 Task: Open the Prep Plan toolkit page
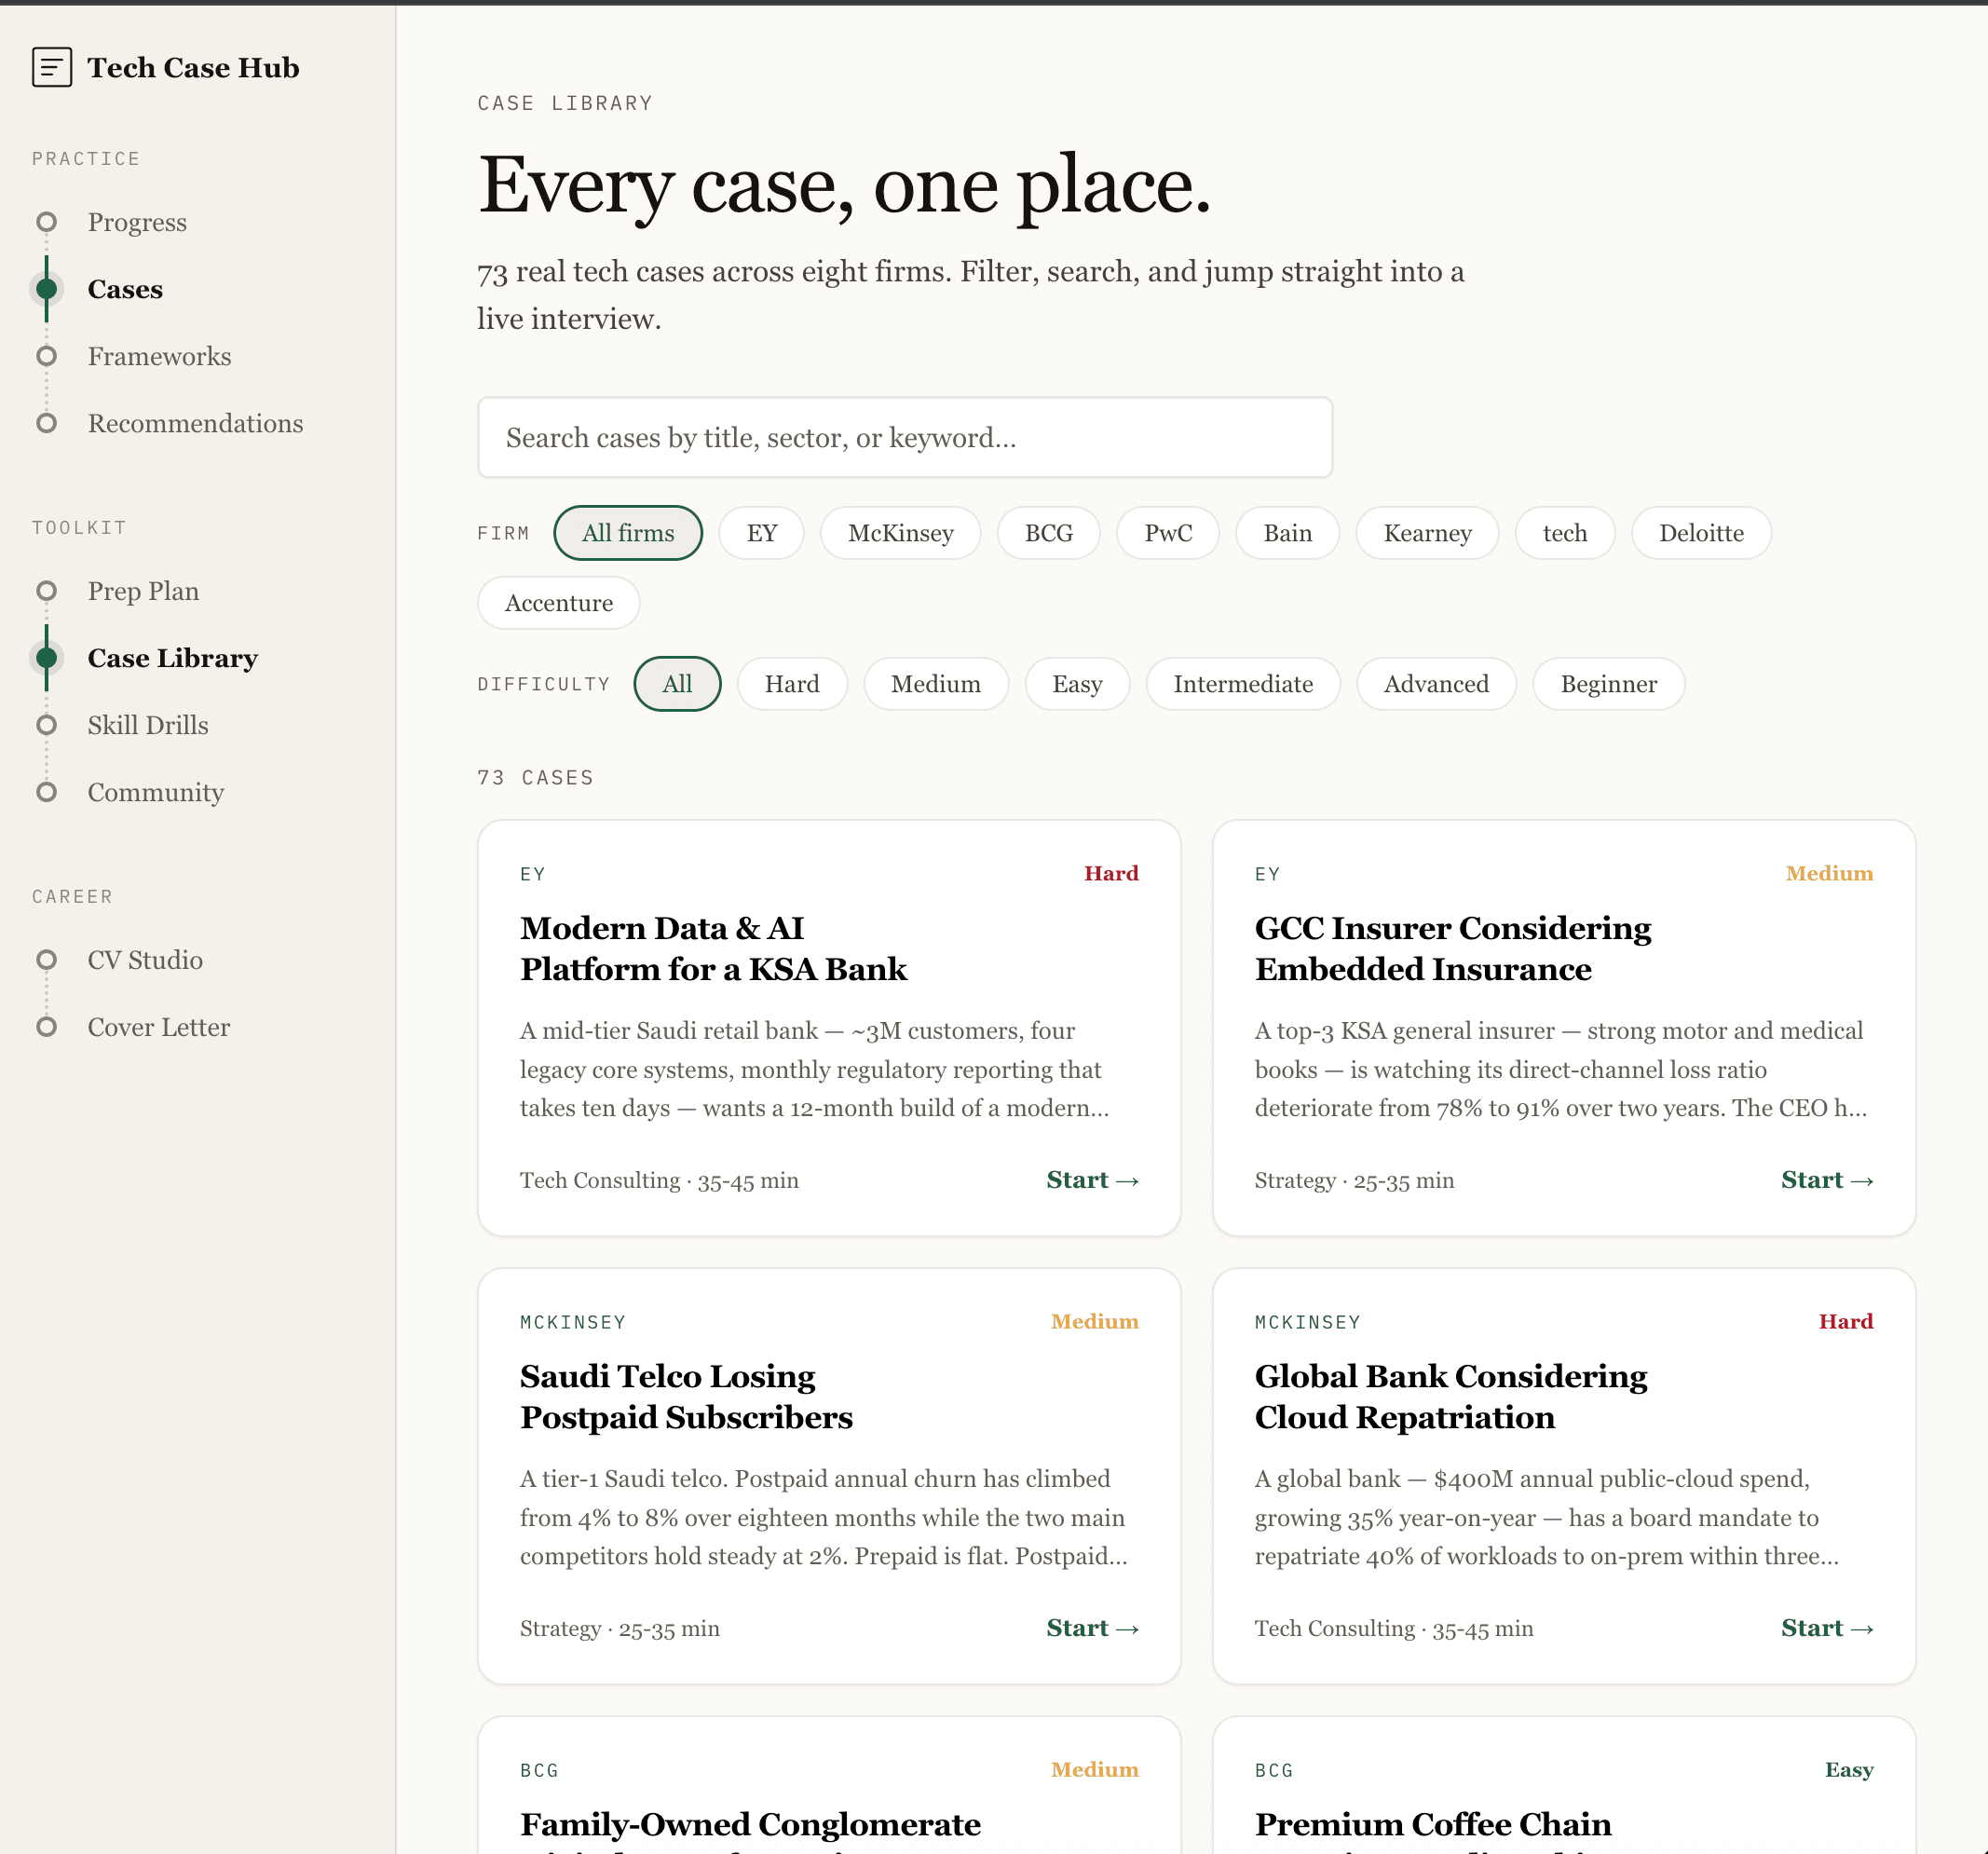tap(143, 591)
